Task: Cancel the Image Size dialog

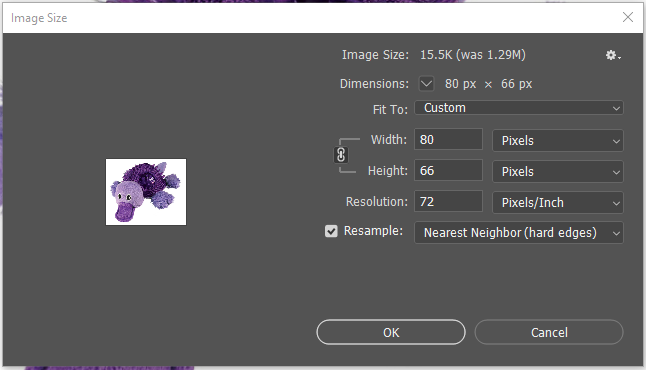Action: click(x=549, y=332)
